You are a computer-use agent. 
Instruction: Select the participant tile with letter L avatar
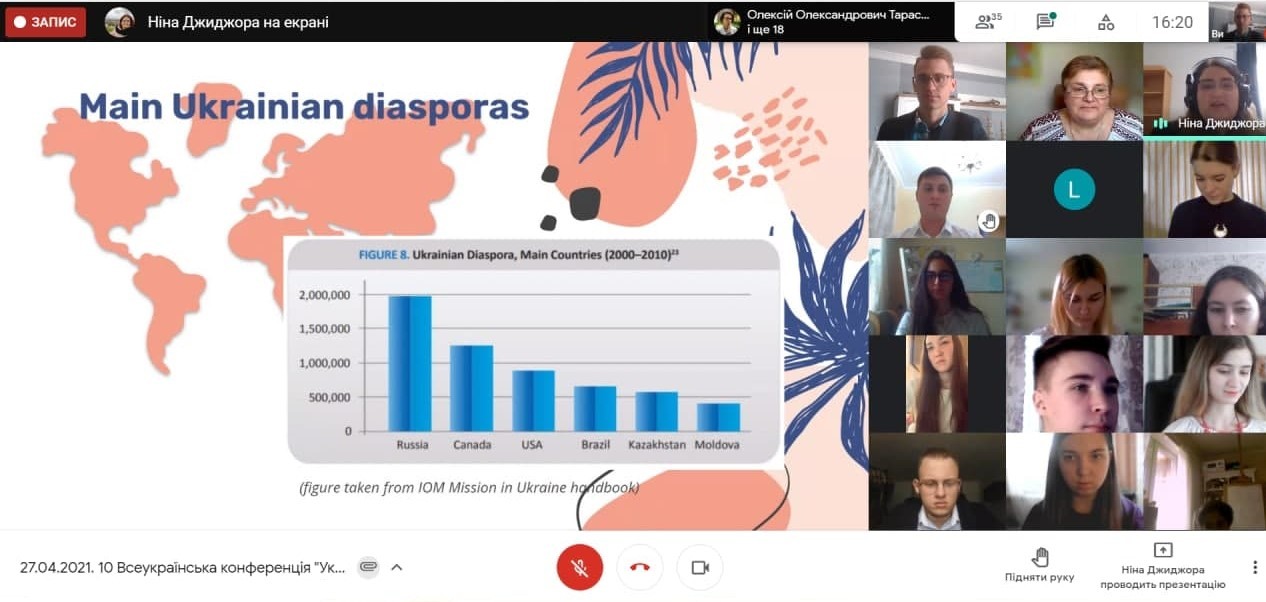(1074, 189)
